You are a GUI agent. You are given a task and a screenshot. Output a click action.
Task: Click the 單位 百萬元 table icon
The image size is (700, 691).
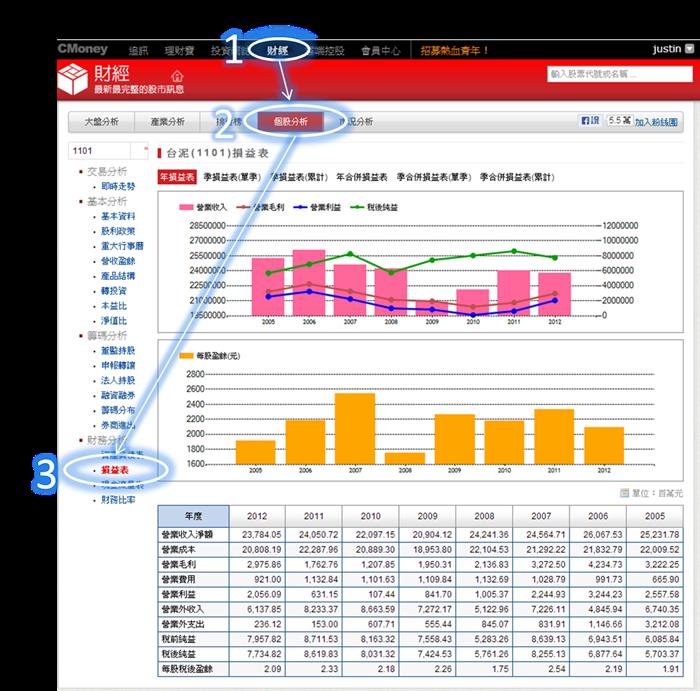click(x=625, y=493)
